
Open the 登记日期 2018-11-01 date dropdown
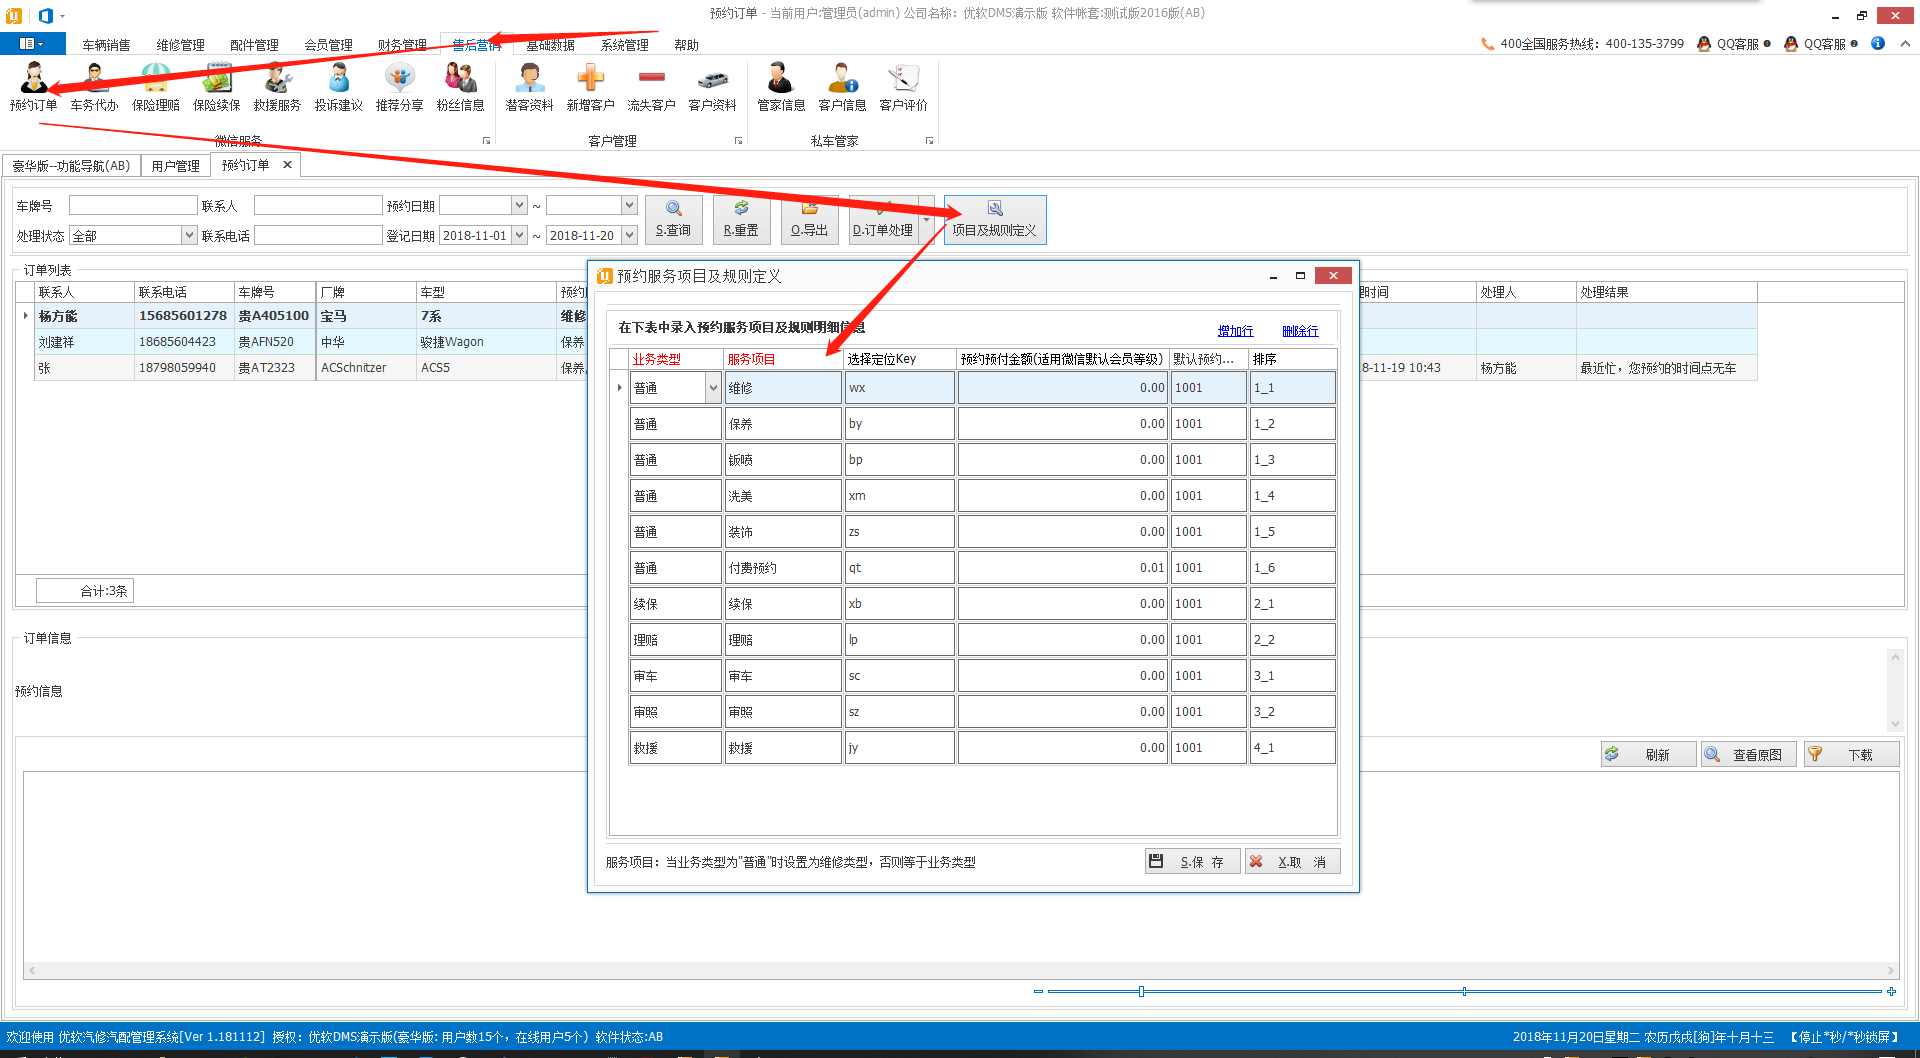(519, 235)
